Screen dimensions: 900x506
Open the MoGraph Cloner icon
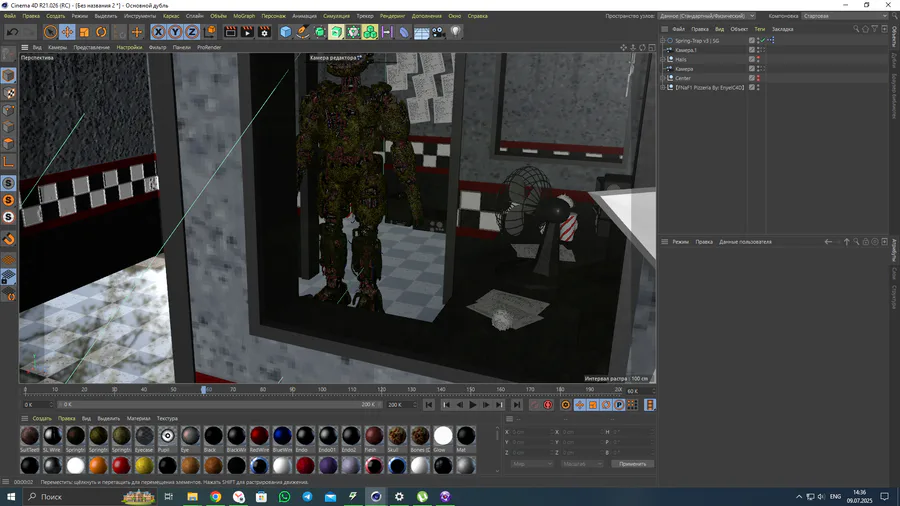370,32
